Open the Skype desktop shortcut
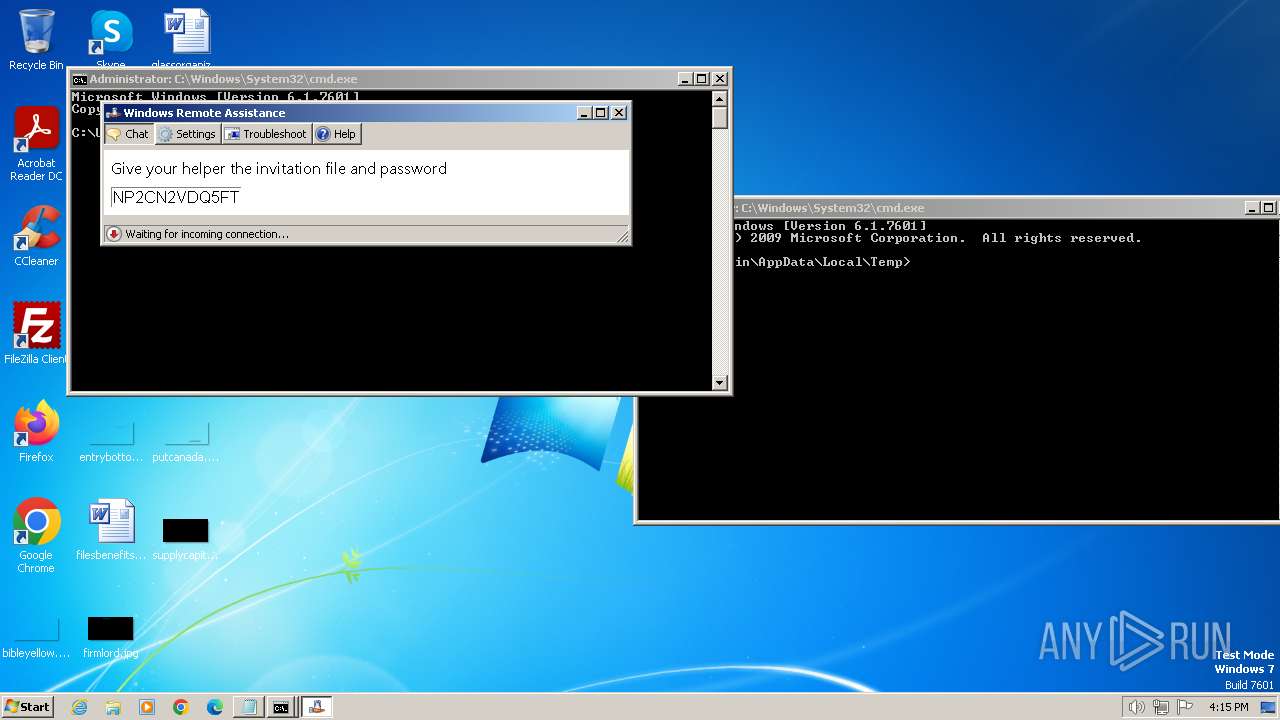Screen dimensions: 1280x720 point(111,40)
